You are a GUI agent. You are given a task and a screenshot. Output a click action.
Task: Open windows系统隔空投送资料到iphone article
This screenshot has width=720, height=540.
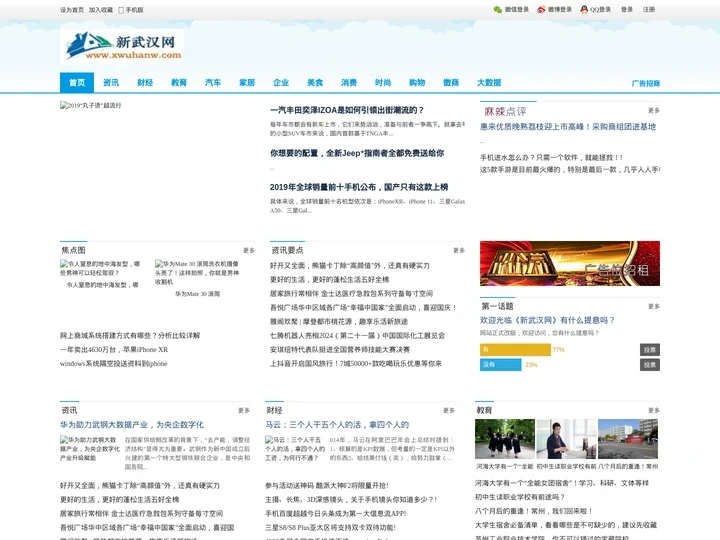click(x=114, y=364)
